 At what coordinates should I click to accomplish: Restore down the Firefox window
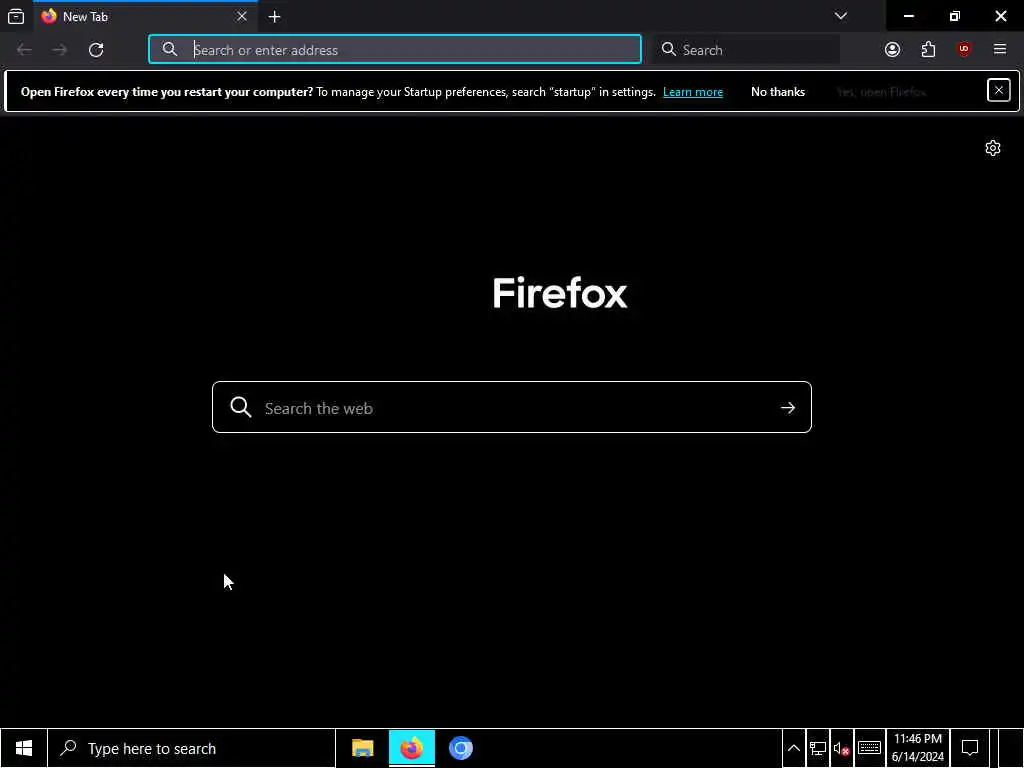coord(955,16)
